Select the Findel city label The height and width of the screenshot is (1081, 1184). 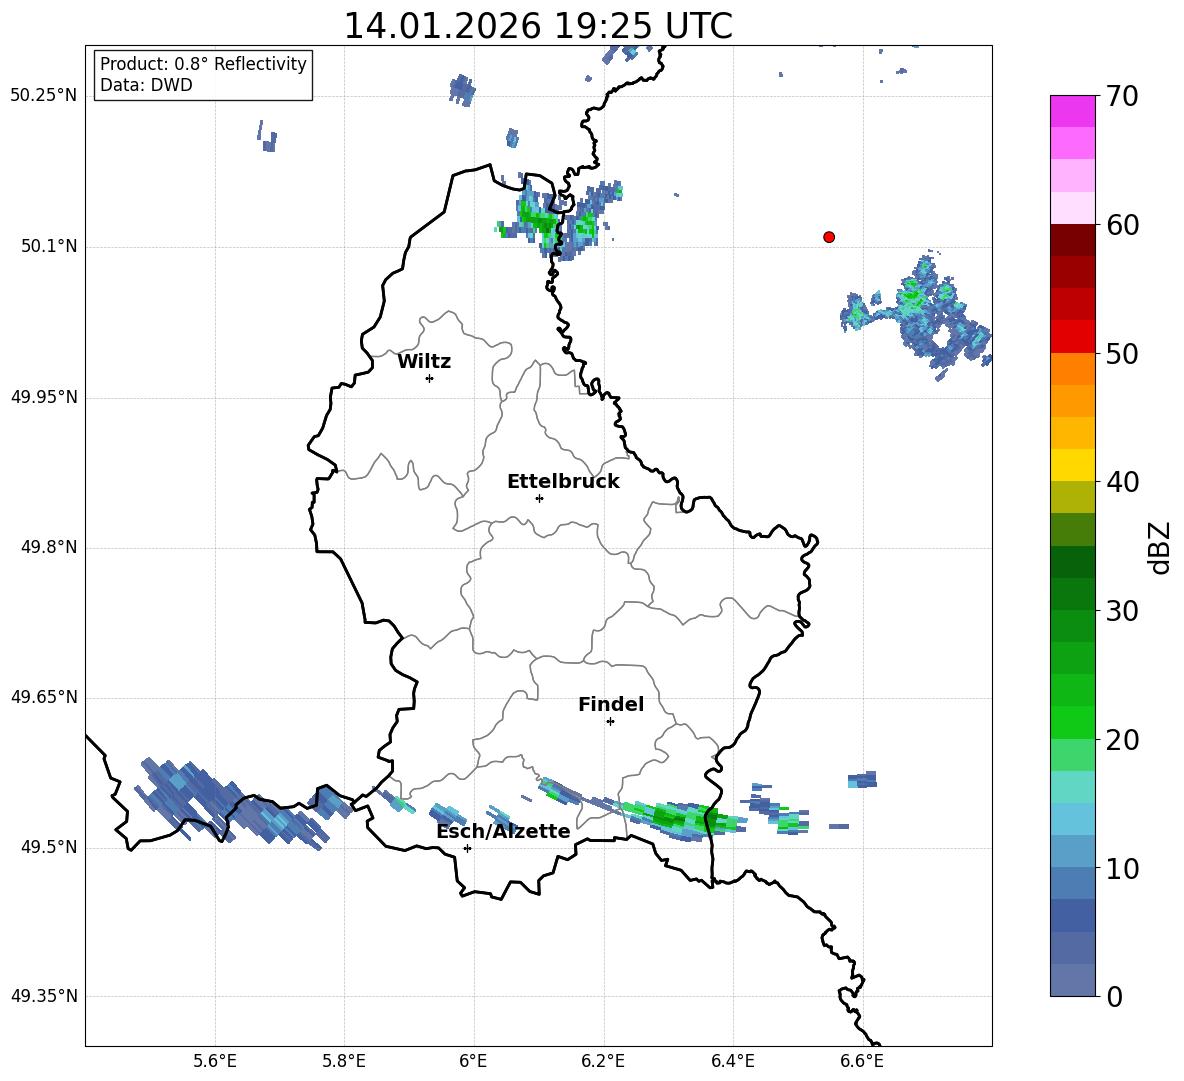coord(611,705)
